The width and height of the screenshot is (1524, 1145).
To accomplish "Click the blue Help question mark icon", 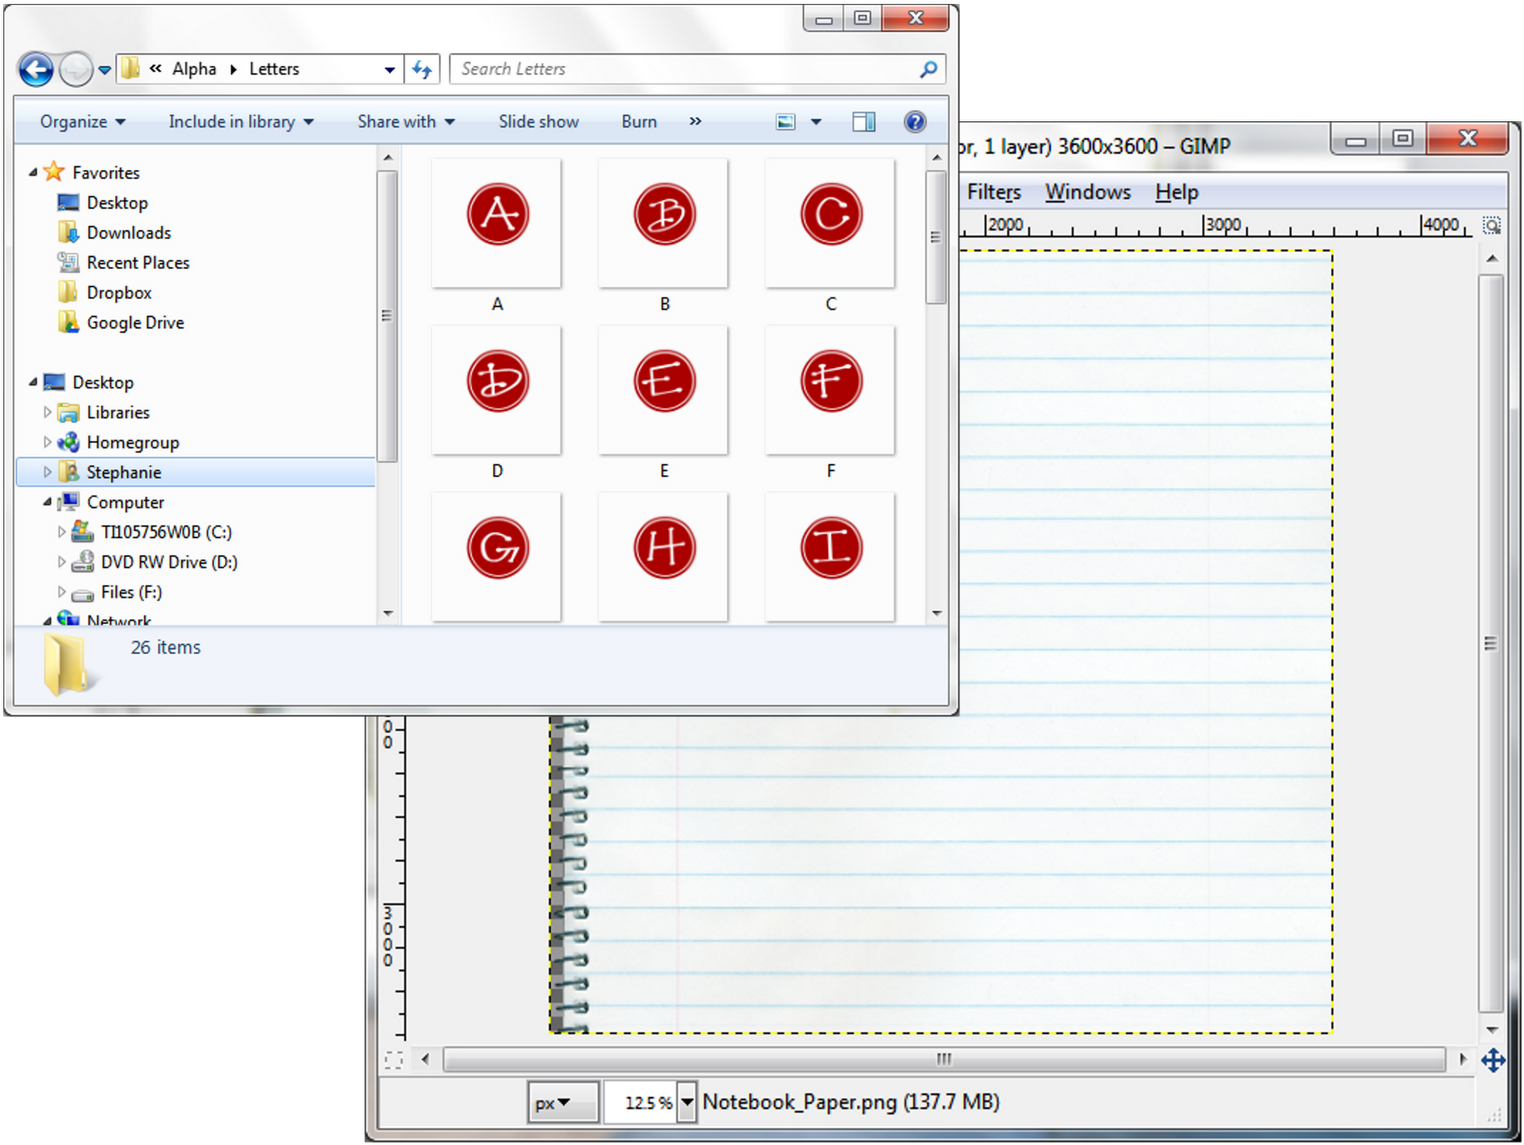I will pyautogui.click(x=914, y=122).
